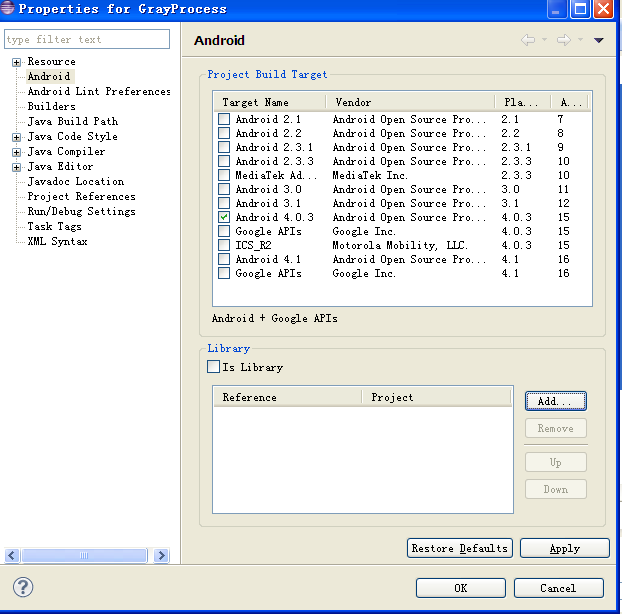622x614 pixels.
Task: Check the MediaTek target checkbox
Action: point(224,175)
